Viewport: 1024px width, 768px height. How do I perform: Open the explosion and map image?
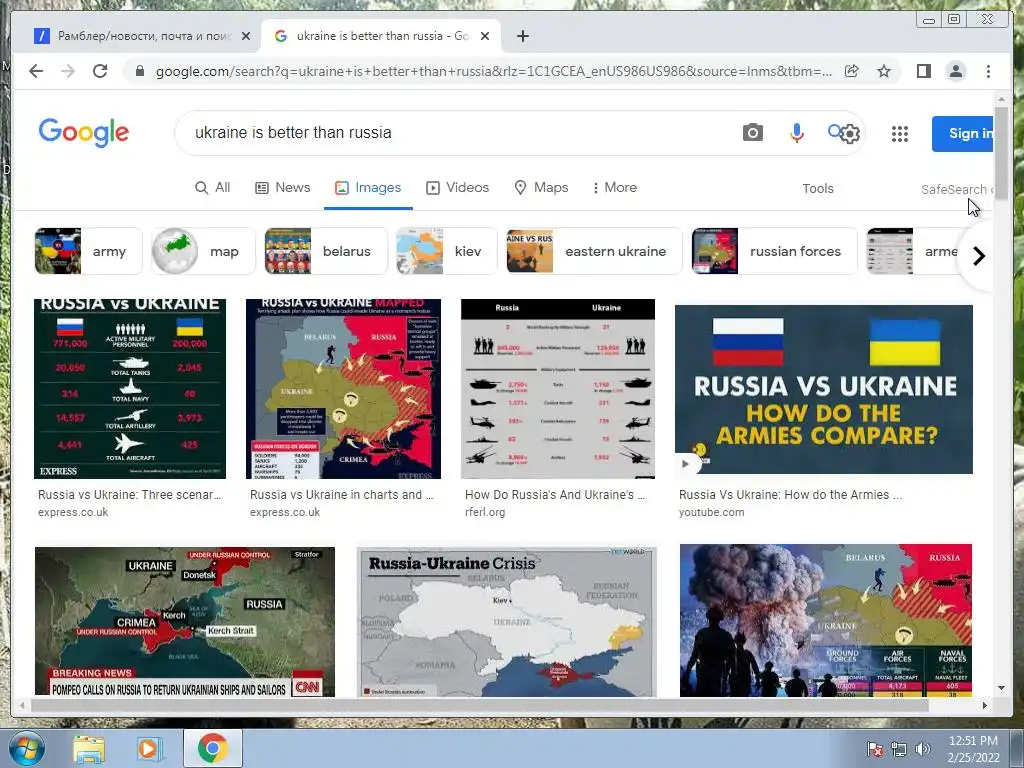coord(825,620)
